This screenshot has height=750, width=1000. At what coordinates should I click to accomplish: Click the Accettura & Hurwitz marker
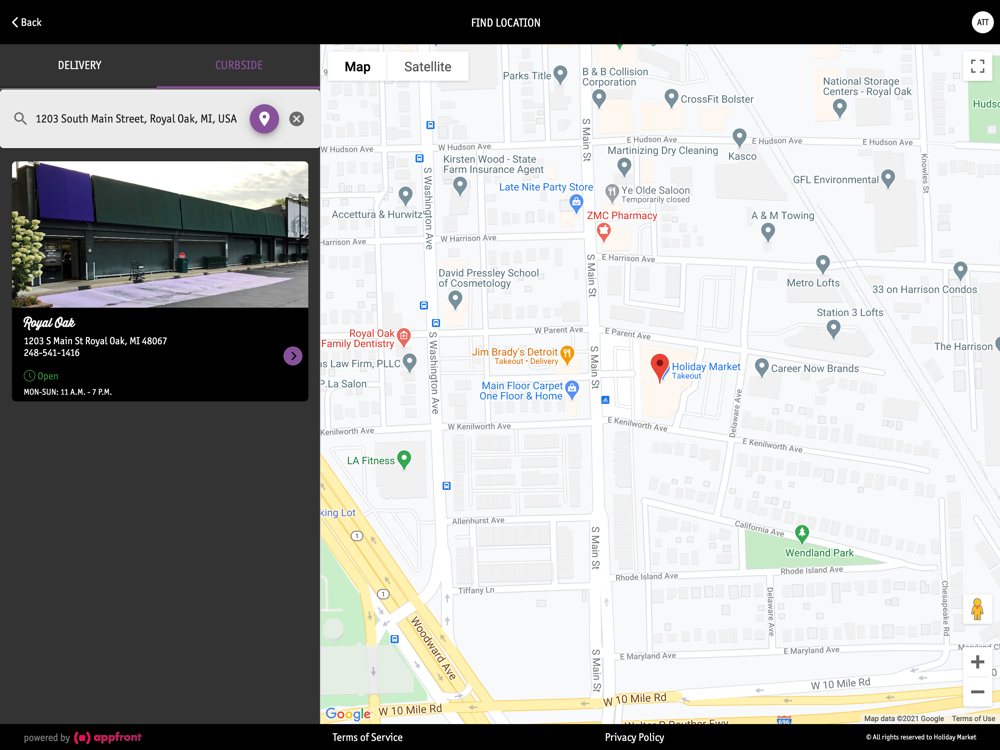point(405,196)
